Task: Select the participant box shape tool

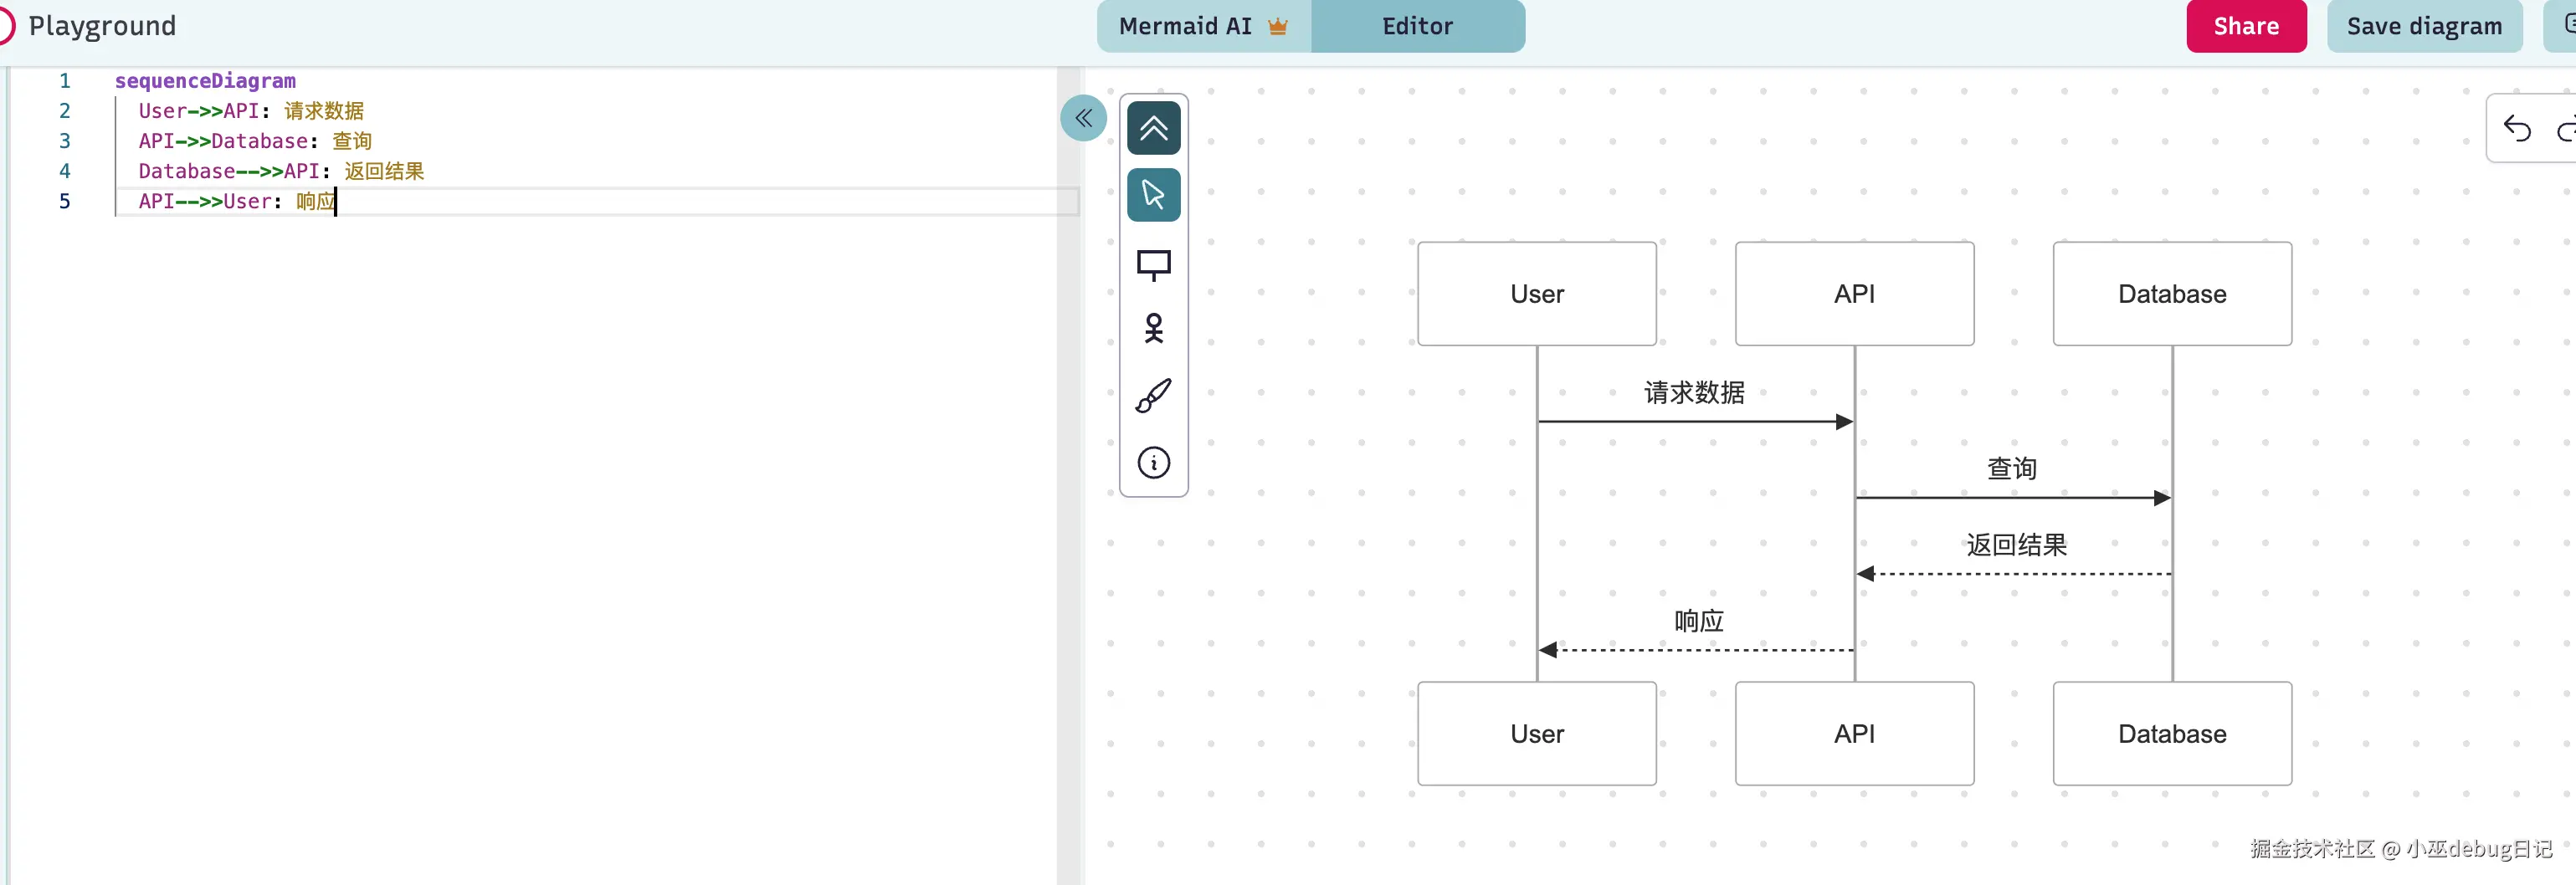Action: [x=1153, y=264]
